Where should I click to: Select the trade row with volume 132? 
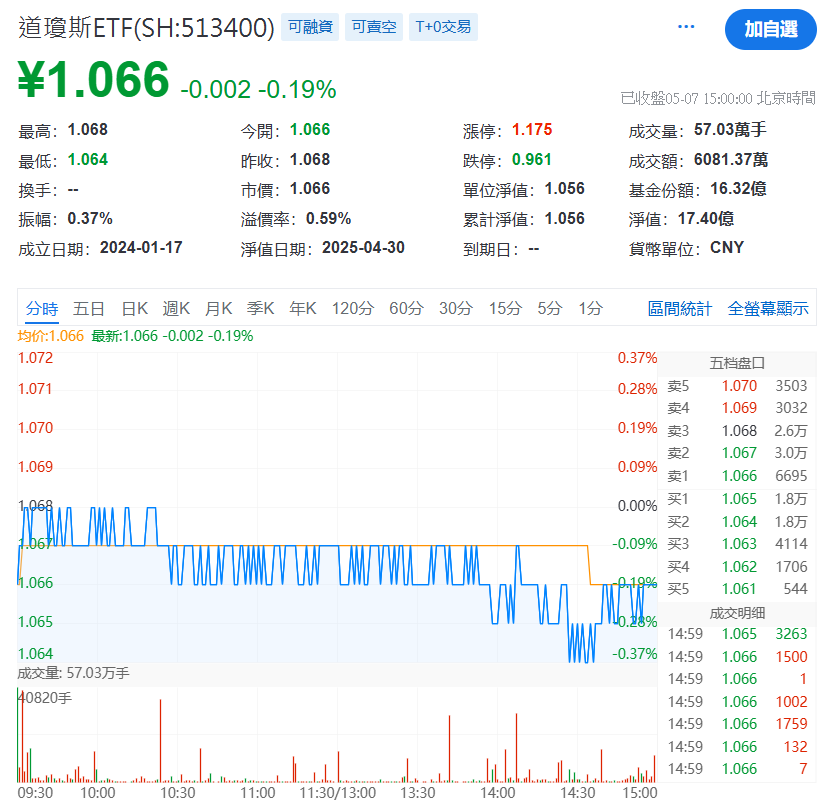[x=737, y=746]
